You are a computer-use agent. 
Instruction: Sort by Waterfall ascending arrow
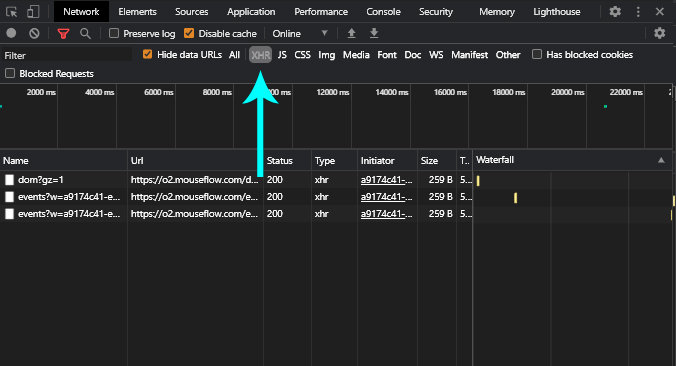(x=661, y=160)
